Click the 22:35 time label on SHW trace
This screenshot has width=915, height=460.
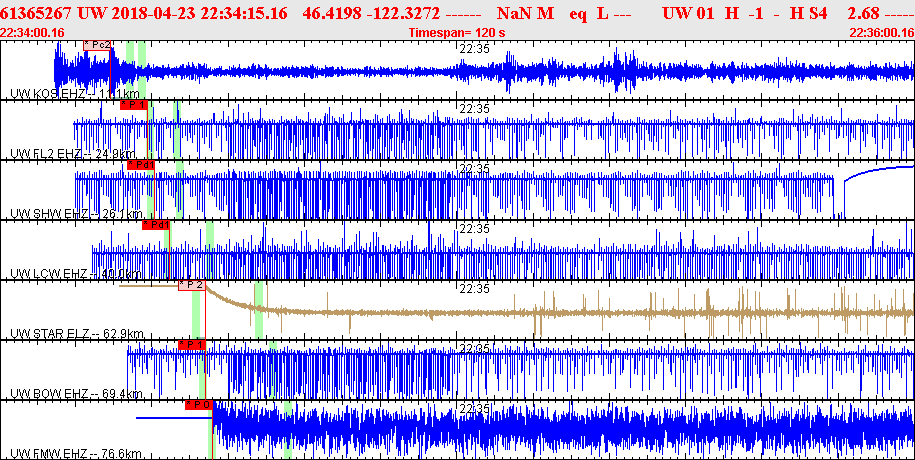(x=474, y=169)
